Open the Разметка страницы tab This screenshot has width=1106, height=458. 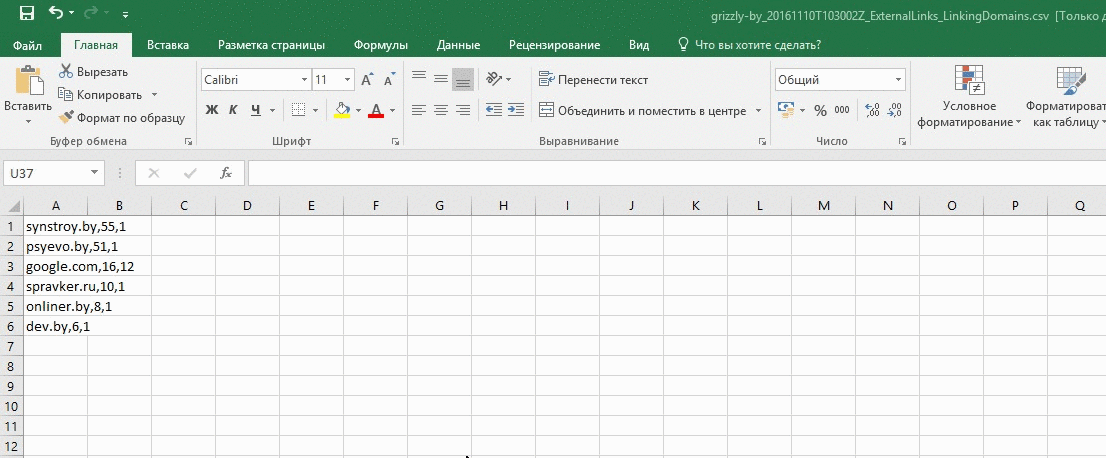[272, 45]
